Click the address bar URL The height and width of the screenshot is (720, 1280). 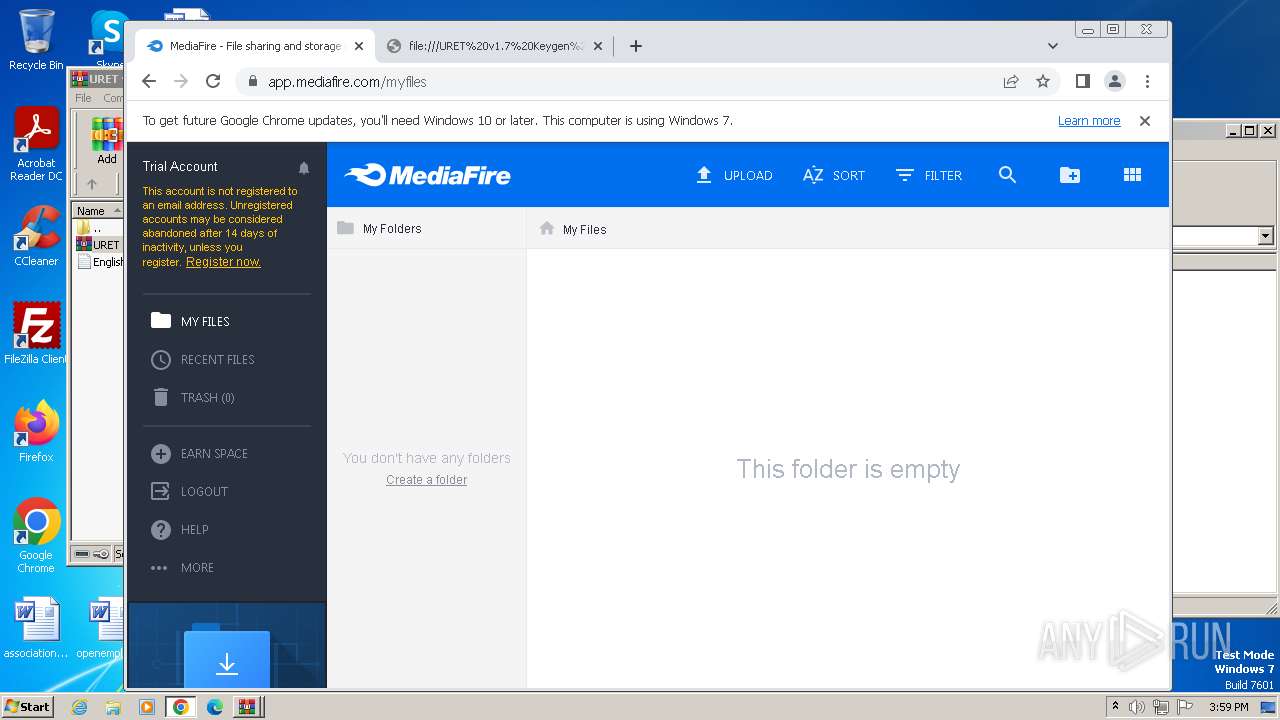[x=347, y=82]
